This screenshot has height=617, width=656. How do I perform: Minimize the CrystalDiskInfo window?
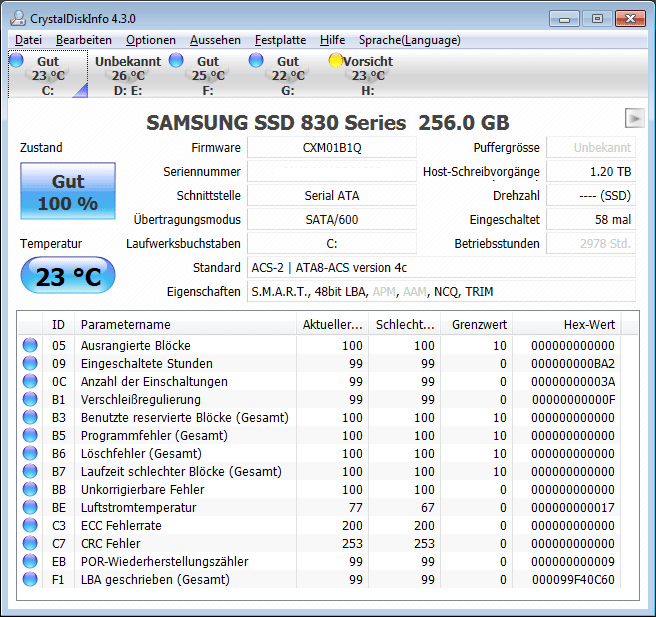(x=564, y=18)
